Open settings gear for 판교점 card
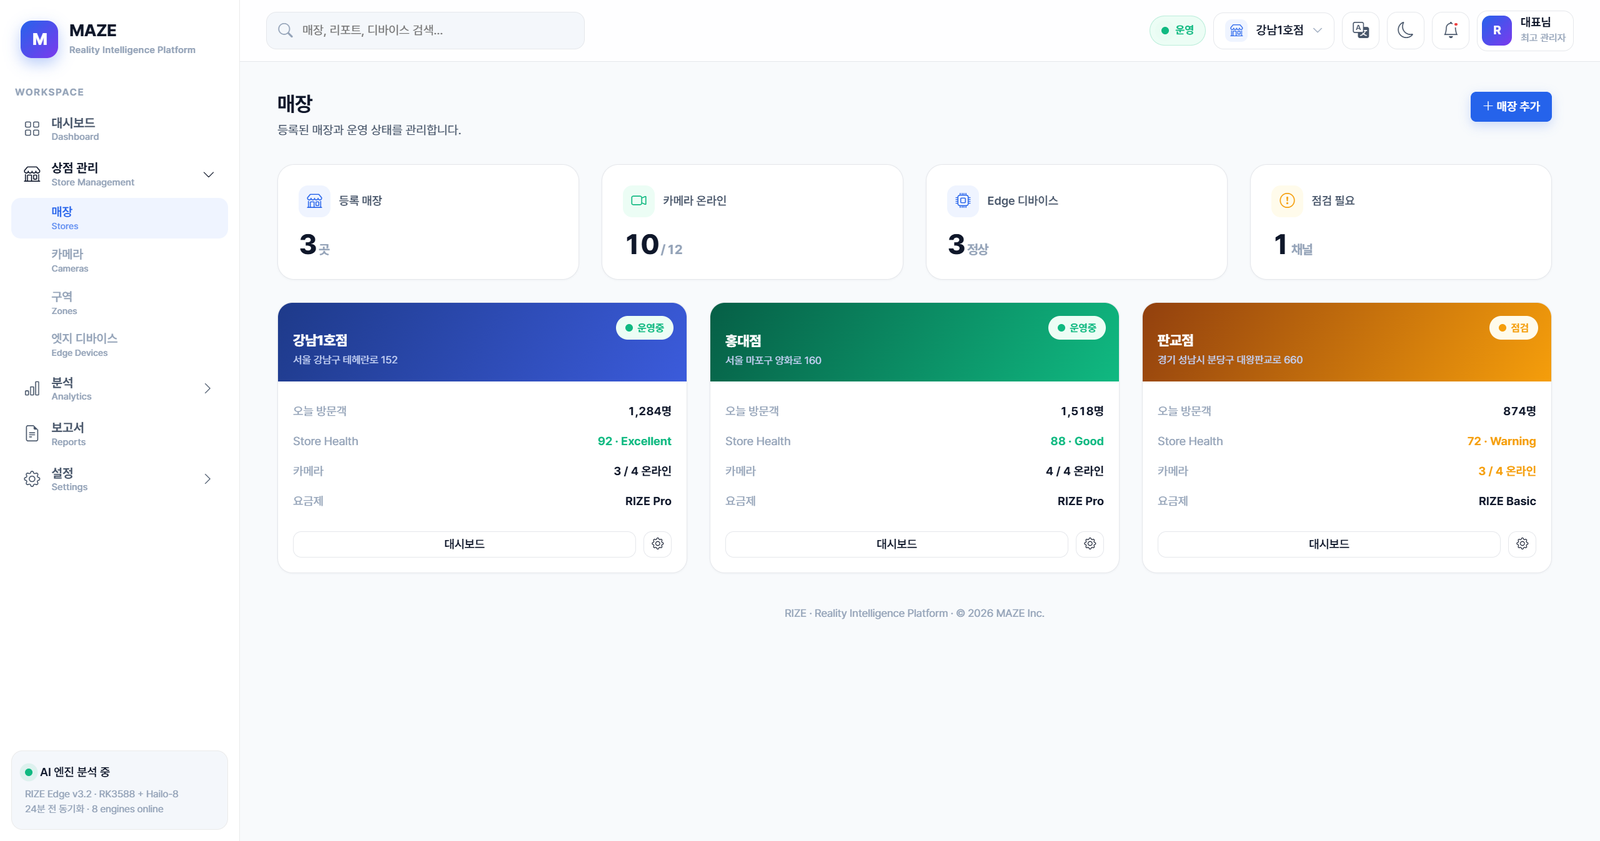The width and height of the screenshot is (1600, 841). pyautogui.click(x=1522, y=544)
